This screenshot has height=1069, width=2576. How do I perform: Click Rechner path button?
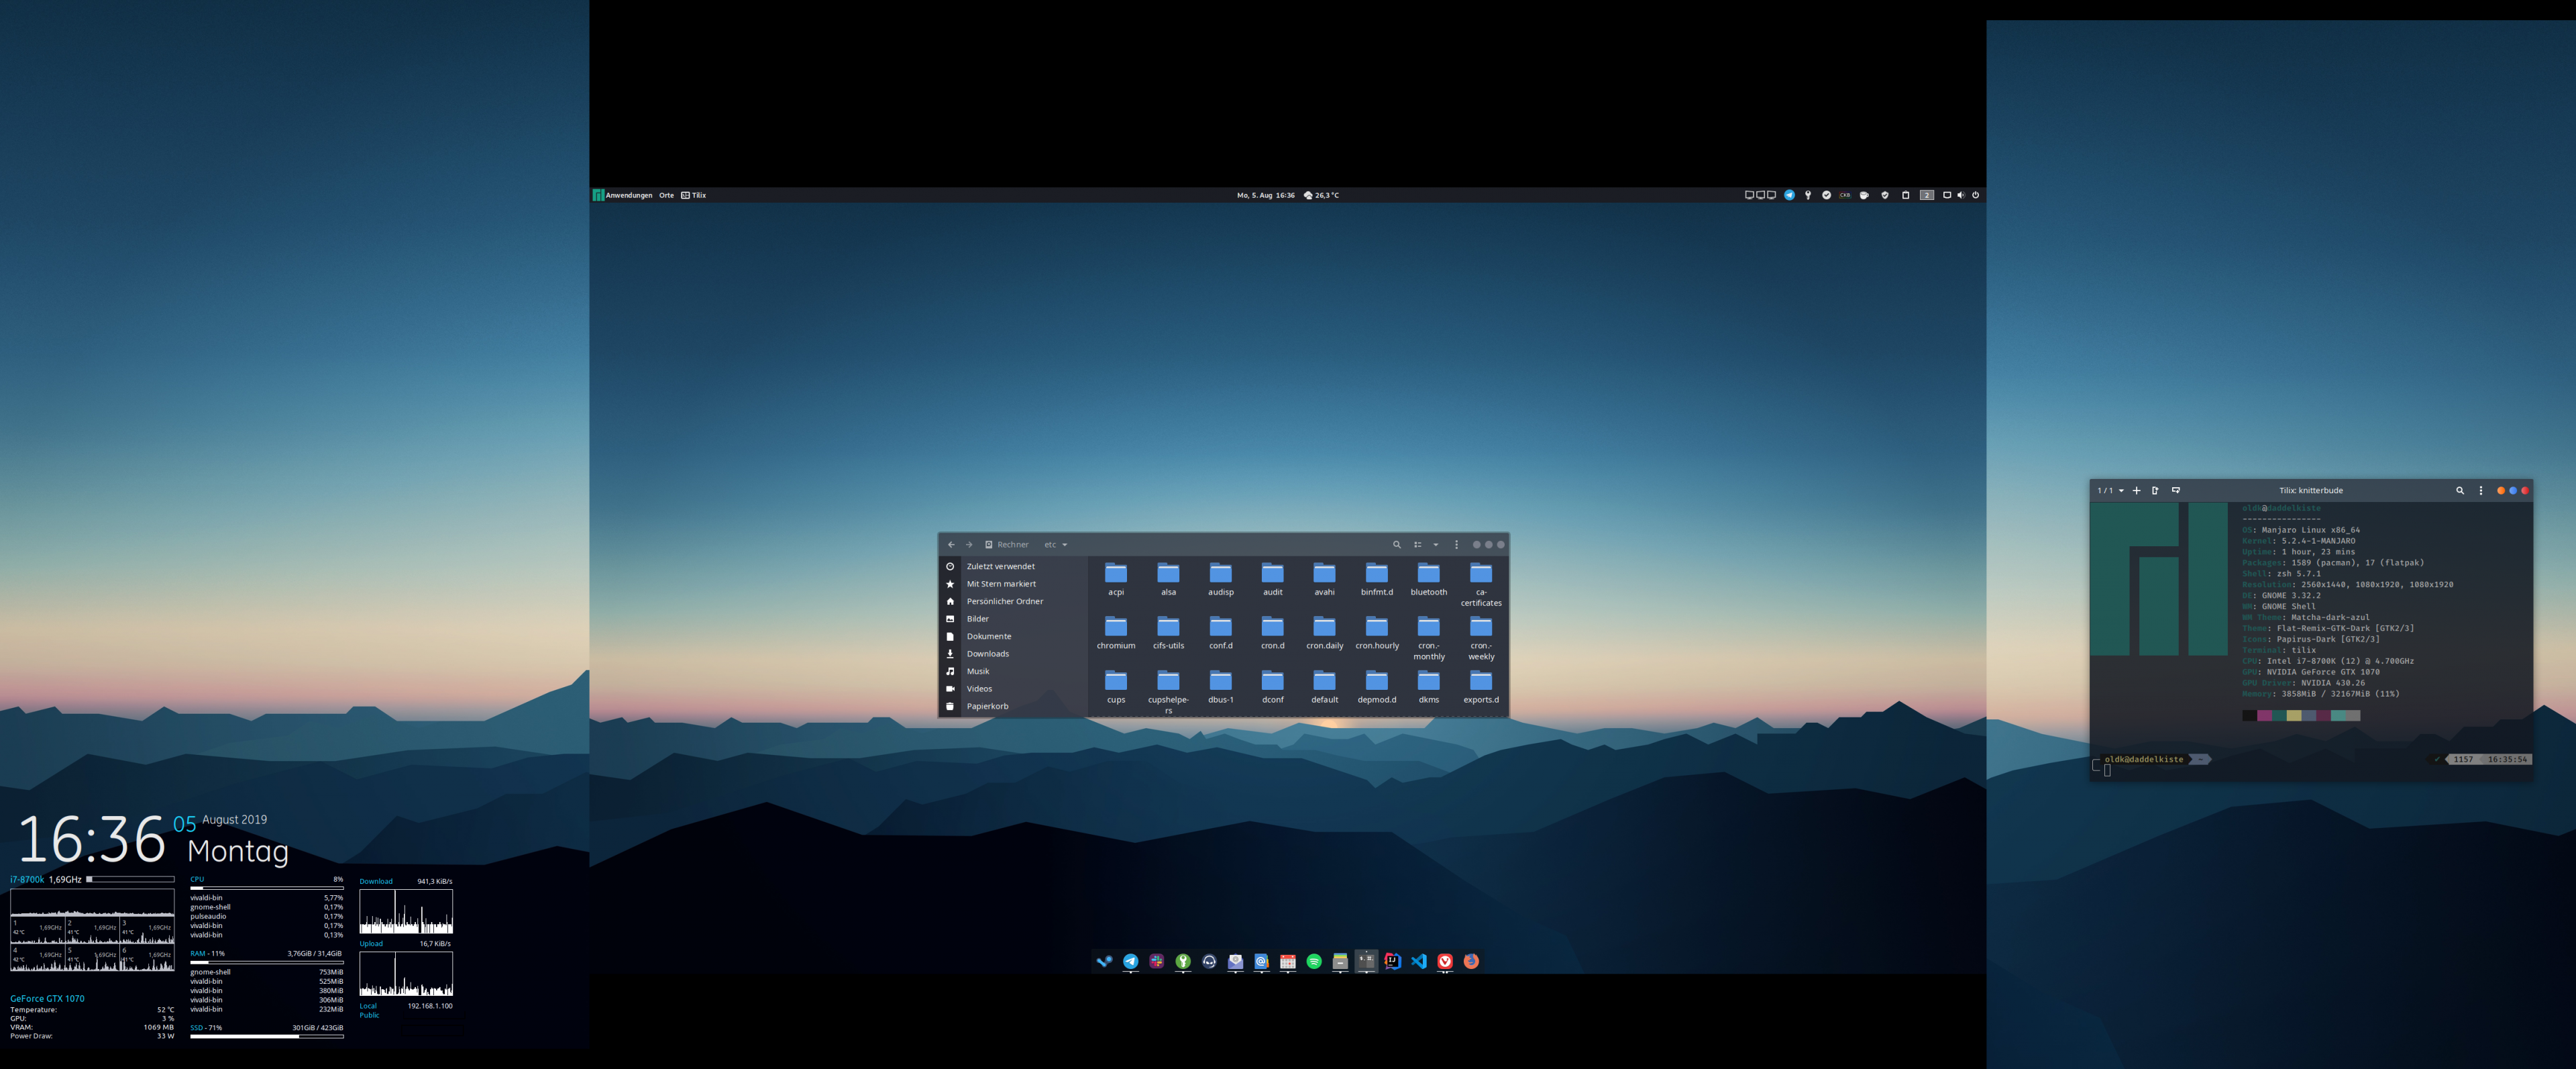[1007, 545]
